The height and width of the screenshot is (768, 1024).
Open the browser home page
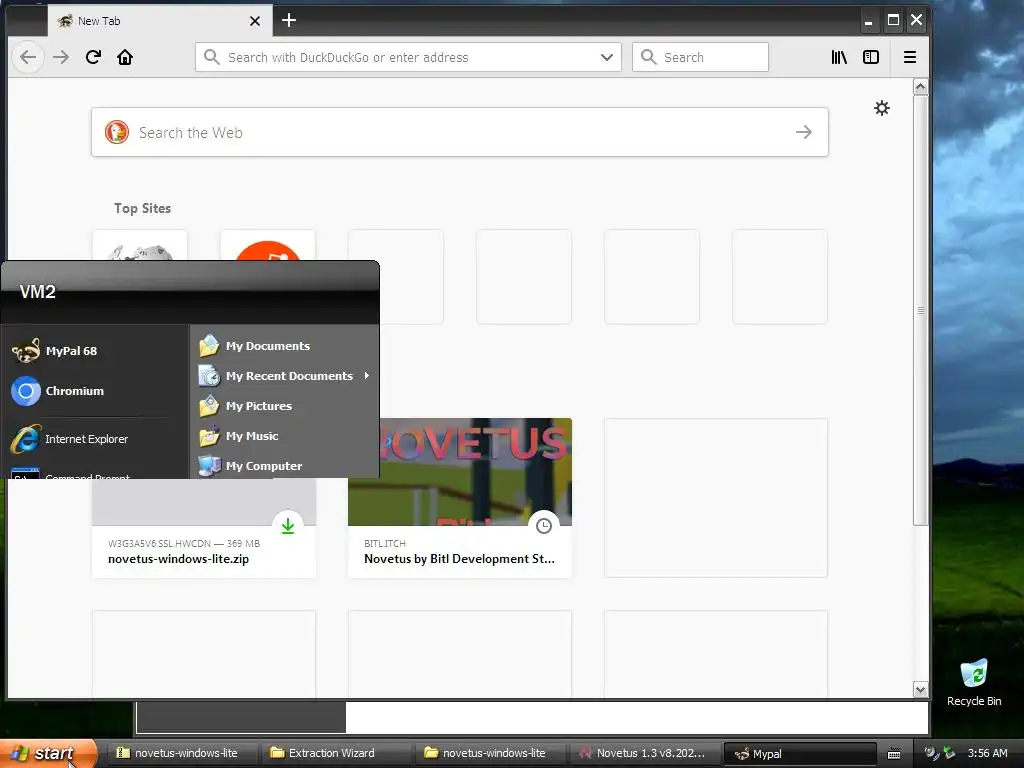tap(125, 57)
